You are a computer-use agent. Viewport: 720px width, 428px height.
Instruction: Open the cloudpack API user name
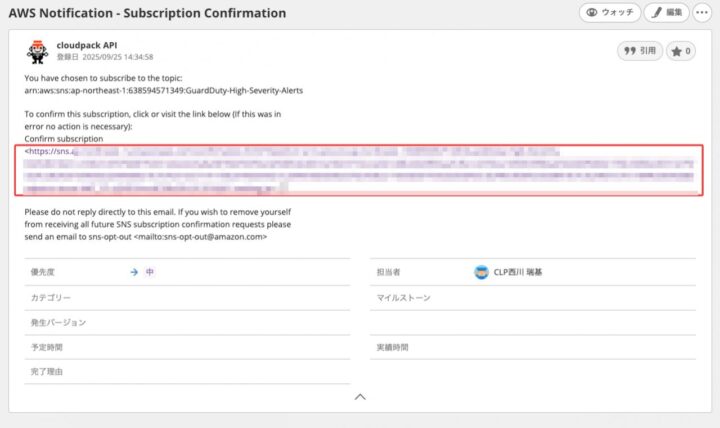(x=86, y=45)
